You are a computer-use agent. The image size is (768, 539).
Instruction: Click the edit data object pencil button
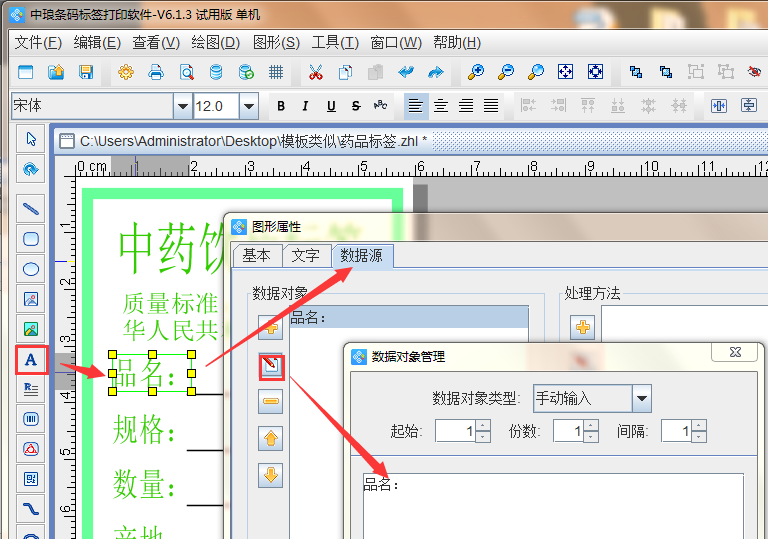pos(271,366)
